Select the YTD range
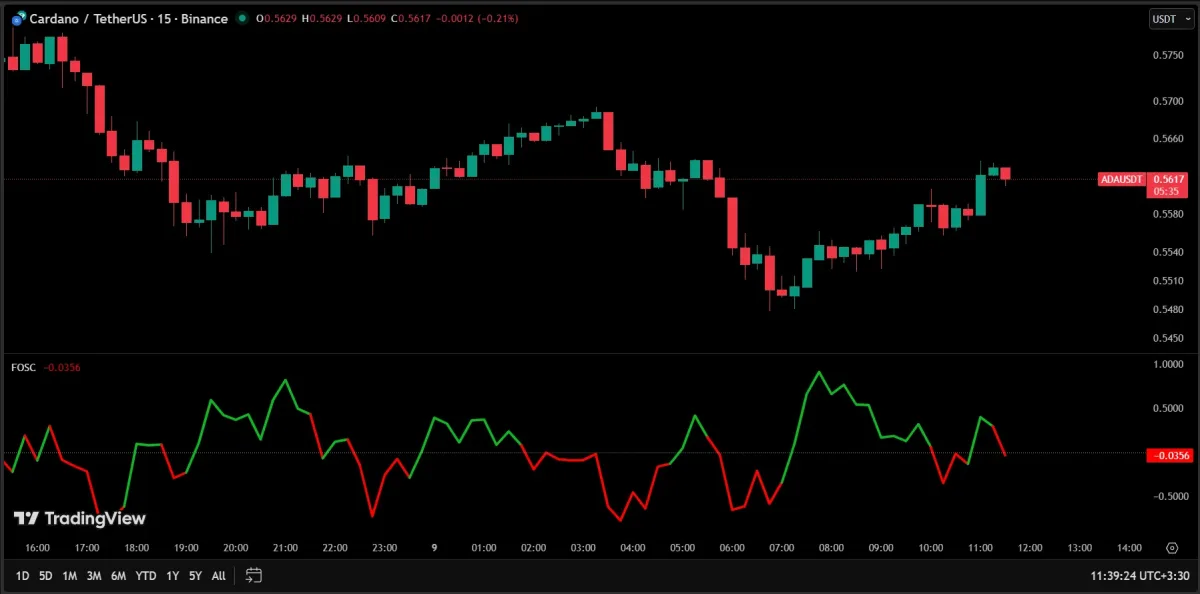Screen dimensions: 1200x594 [146, 576]
